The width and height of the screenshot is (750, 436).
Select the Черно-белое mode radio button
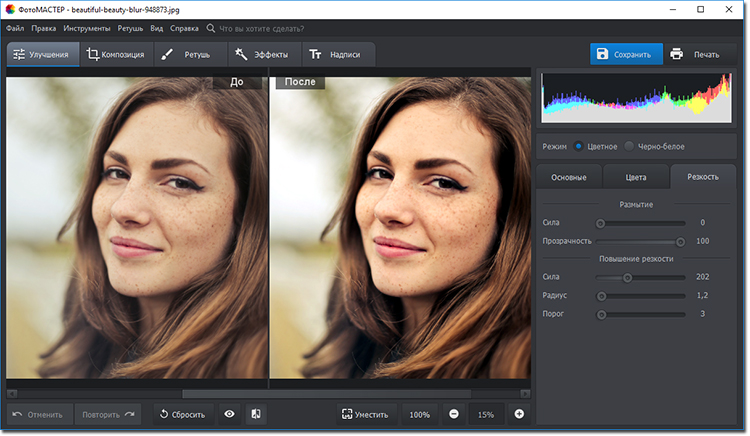[629, 146]
